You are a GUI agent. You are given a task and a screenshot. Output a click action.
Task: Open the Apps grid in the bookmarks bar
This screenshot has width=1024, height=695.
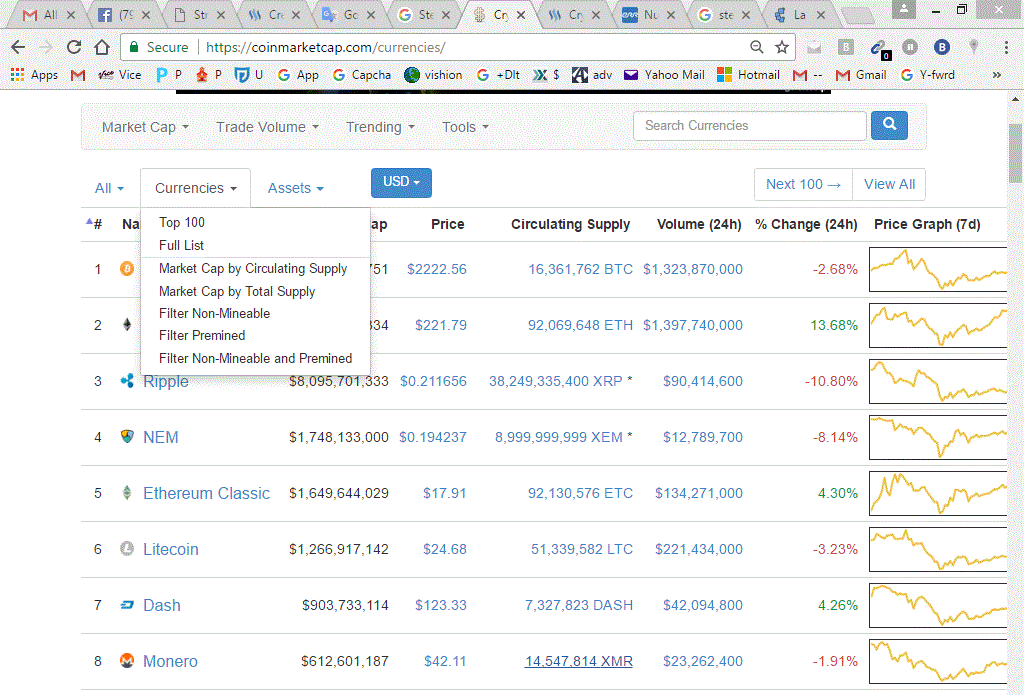[x=34, y=75]
